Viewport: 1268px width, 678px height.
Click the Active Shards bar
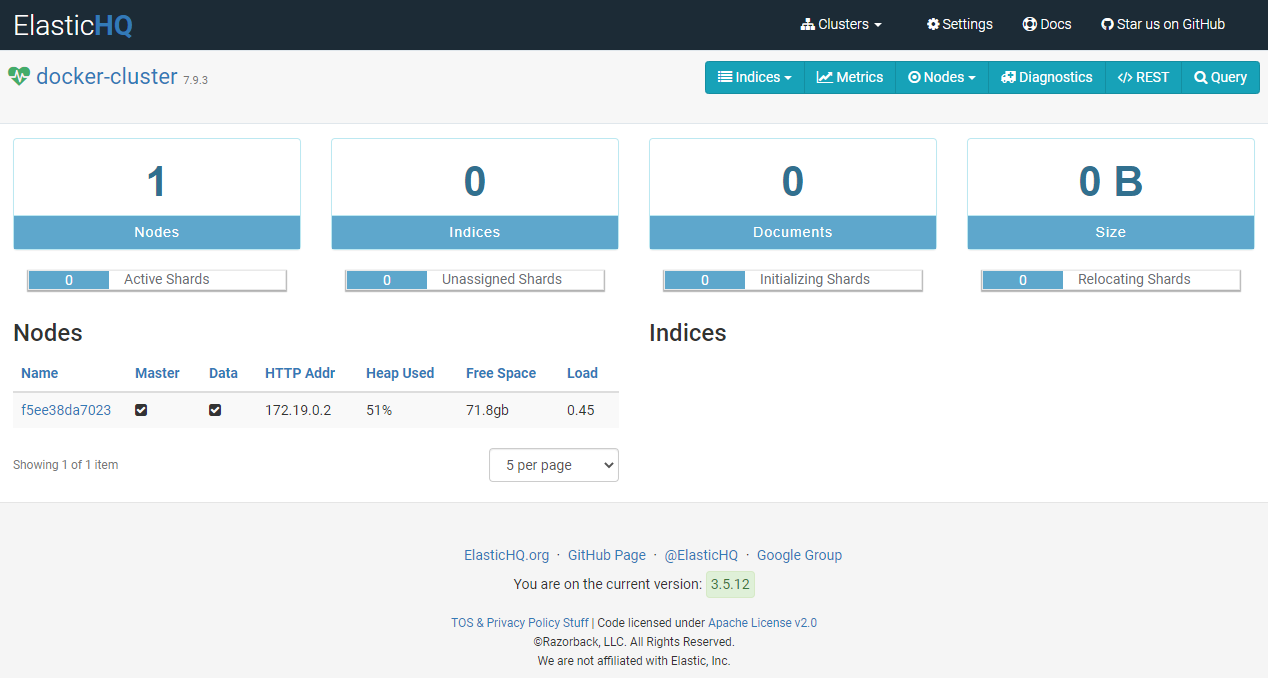click(x=157, y=280)
